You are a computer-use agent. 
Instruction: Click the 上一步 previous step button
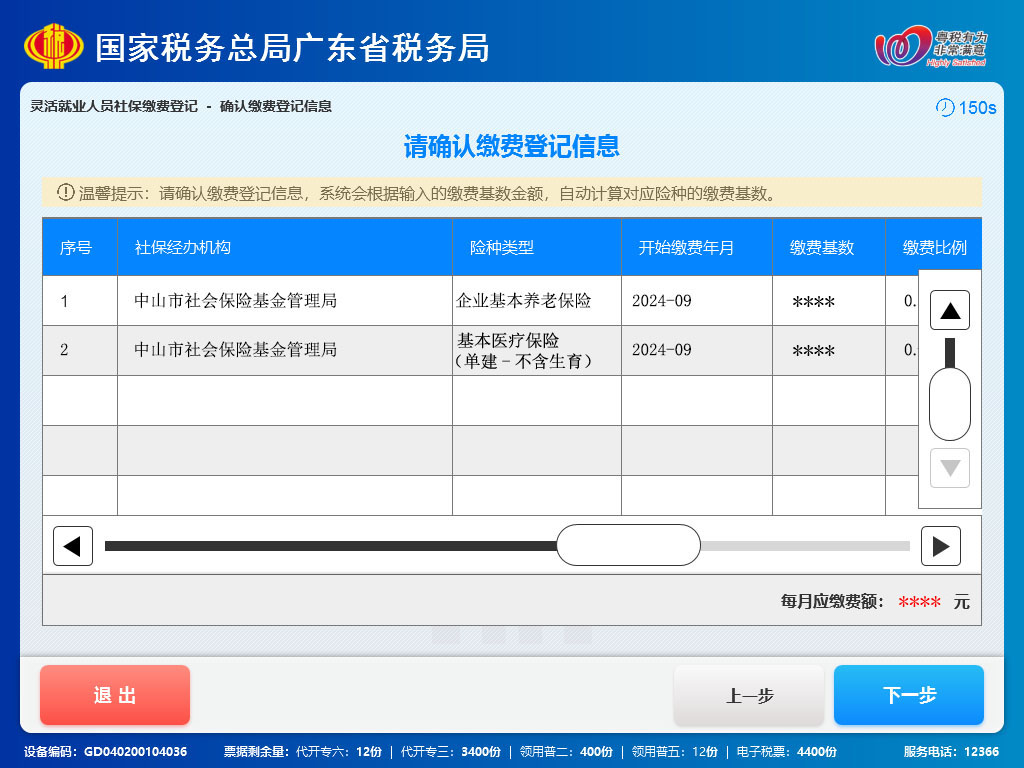749,694
